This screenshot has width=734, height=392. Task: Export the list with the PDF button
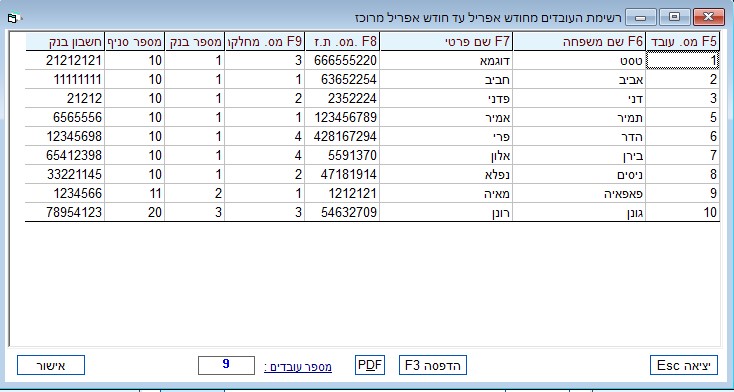[x=370, y=365]
